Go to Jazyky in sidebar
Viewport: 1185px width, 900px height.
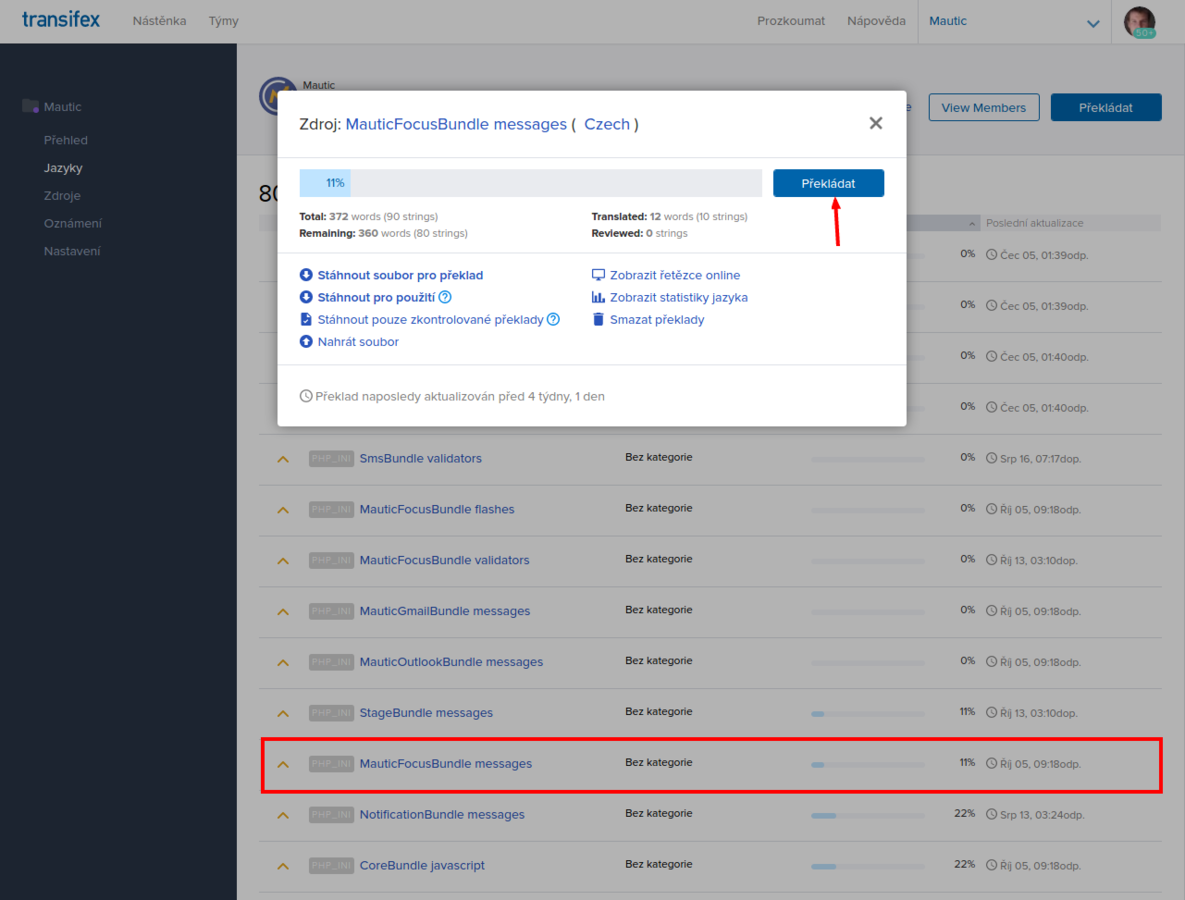[63, 168]
